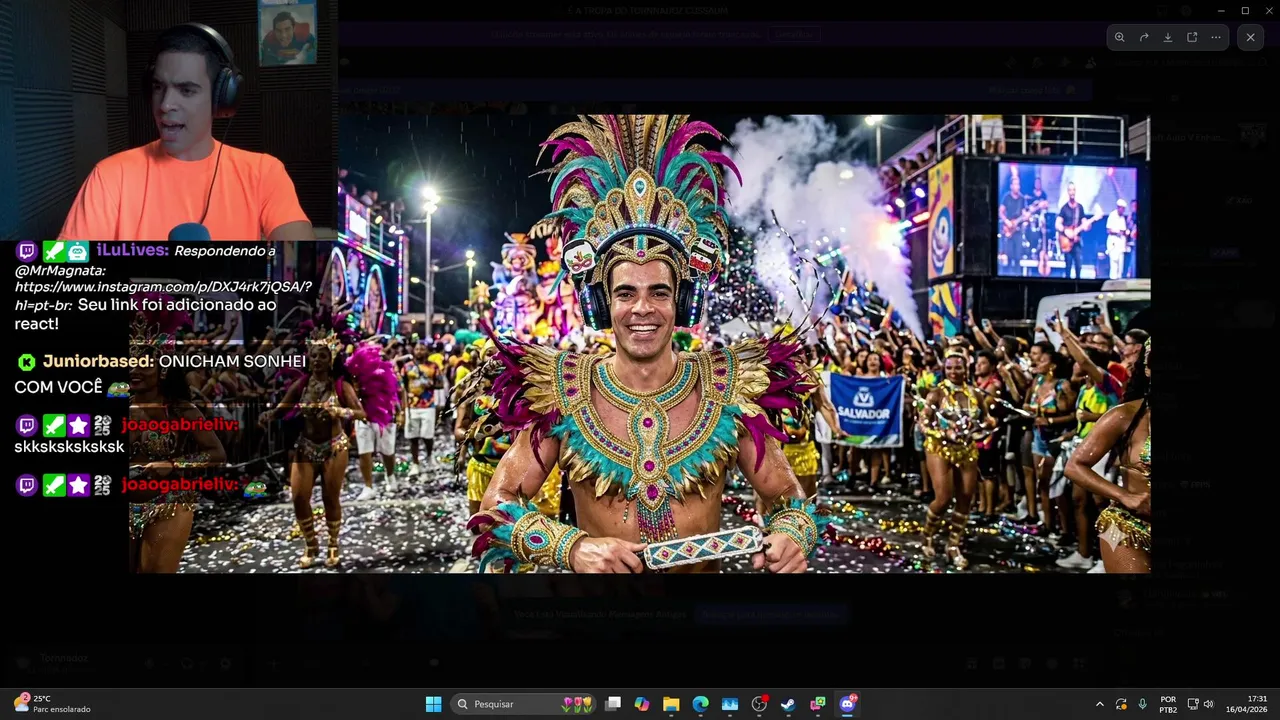This screenshot has width=1280, height=720.
Task: Click the Twitch badge next to iLuLives
Action: pyautogui.click(x=27, y=251)
